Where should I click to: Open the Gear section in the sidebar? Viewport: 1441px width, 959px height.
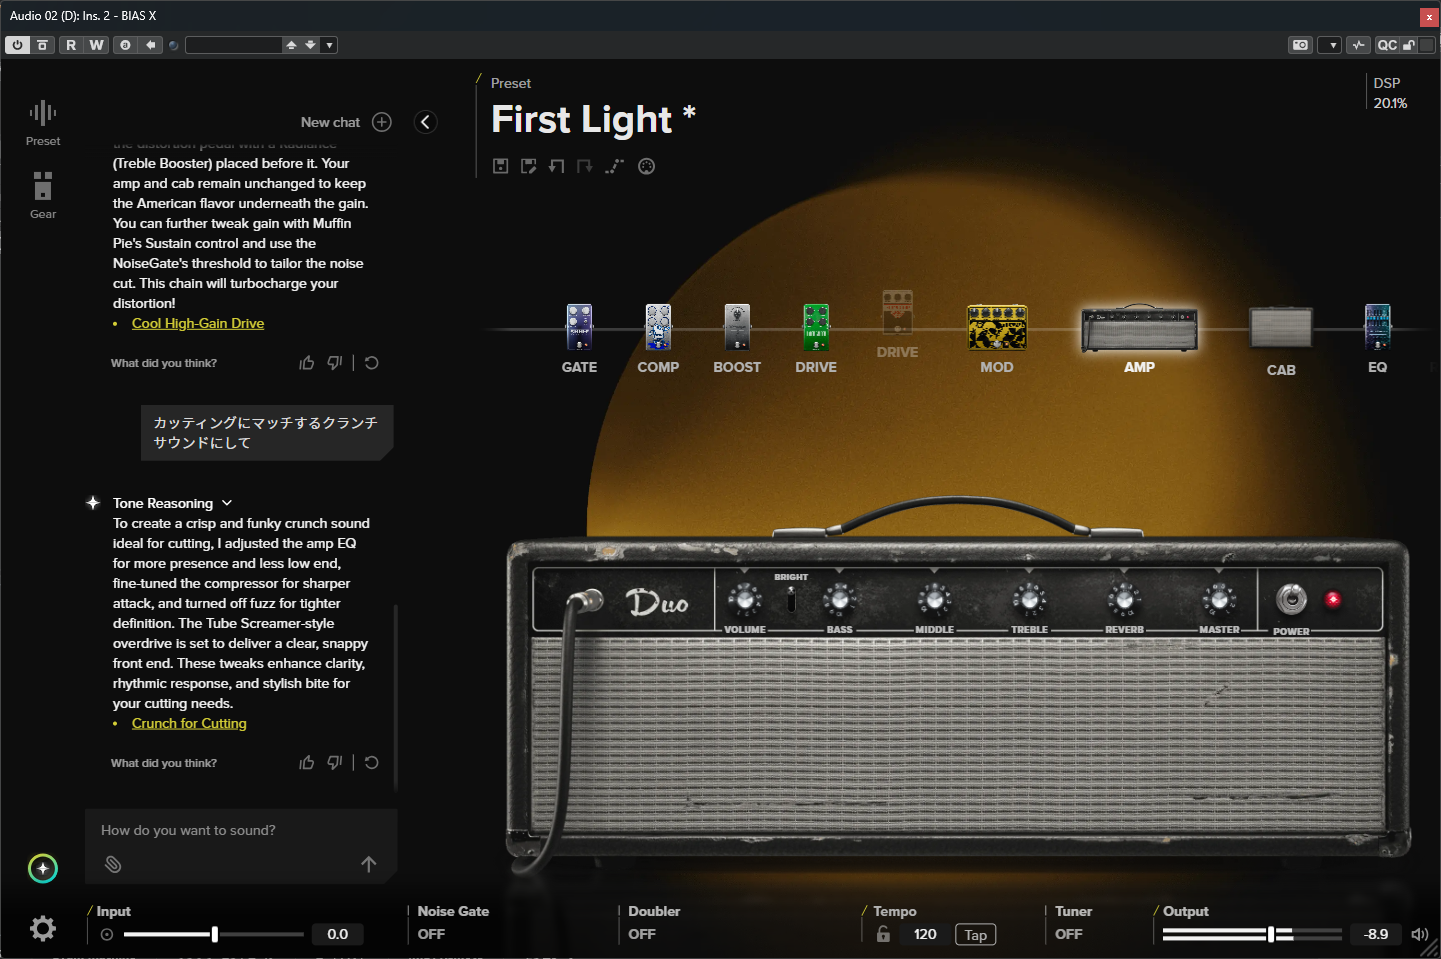(x=43, y=195)
